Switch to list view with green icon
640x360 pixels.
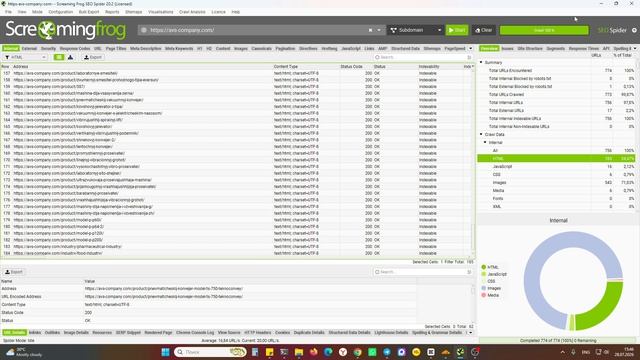[x=59, y=58]
